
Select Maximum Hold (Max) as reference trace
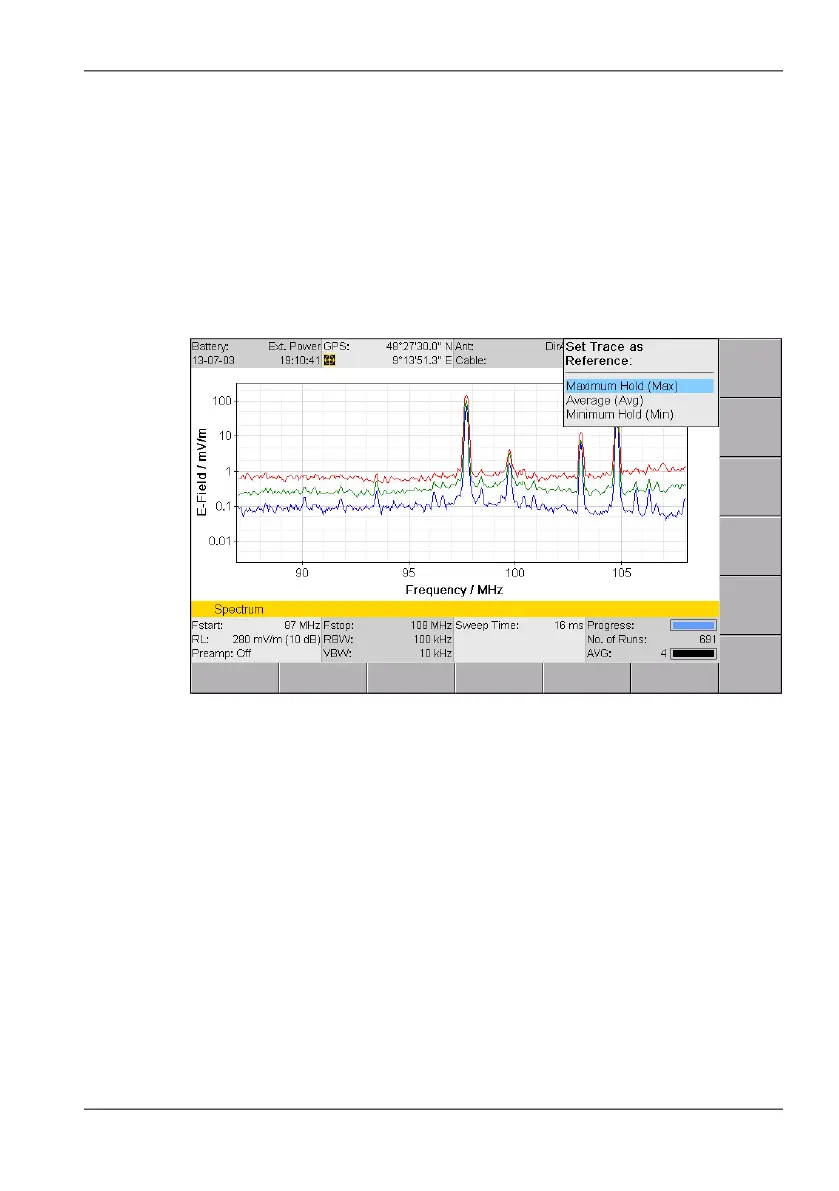[x=639, y=386]
